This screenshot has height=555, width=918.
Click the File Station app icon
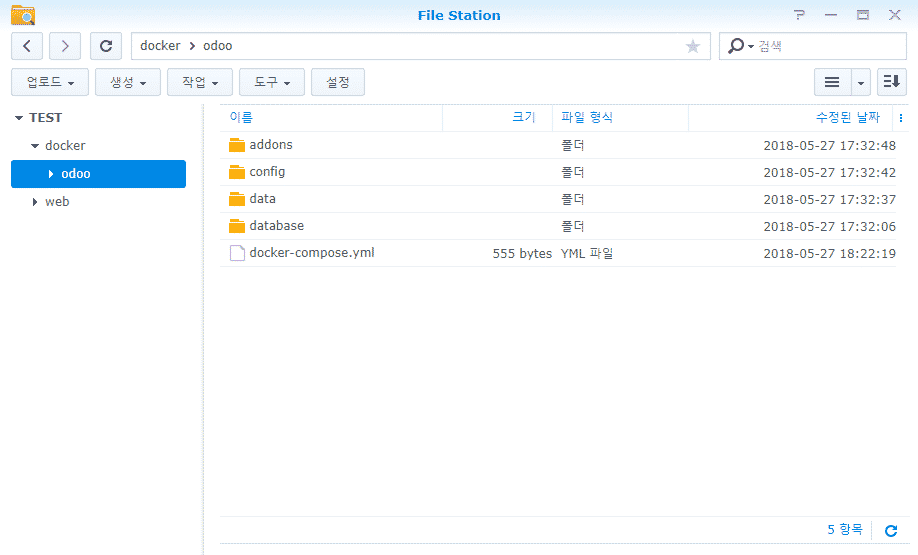coord(23,15)
